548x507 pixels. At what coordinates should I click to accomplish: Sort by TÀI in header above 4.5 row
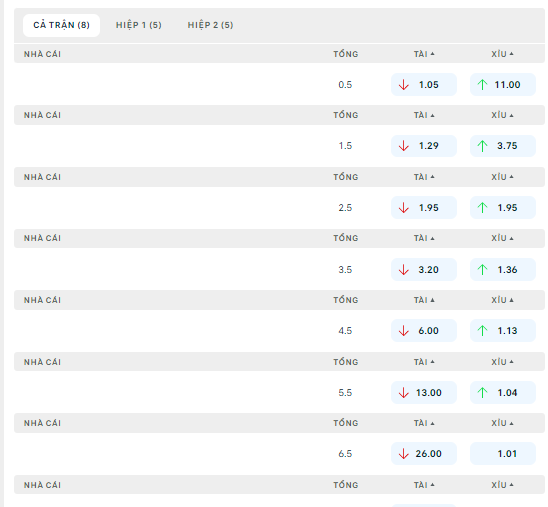(x=424, y=300)
